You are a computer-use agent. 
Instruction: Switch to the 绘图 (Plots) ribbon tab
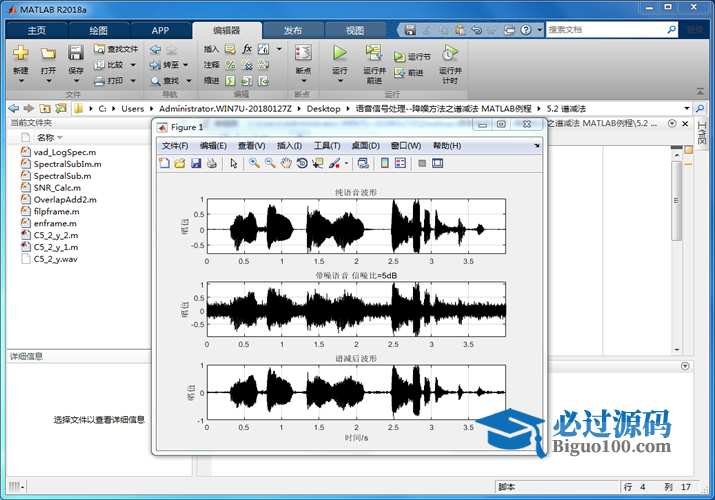point(99,30)
